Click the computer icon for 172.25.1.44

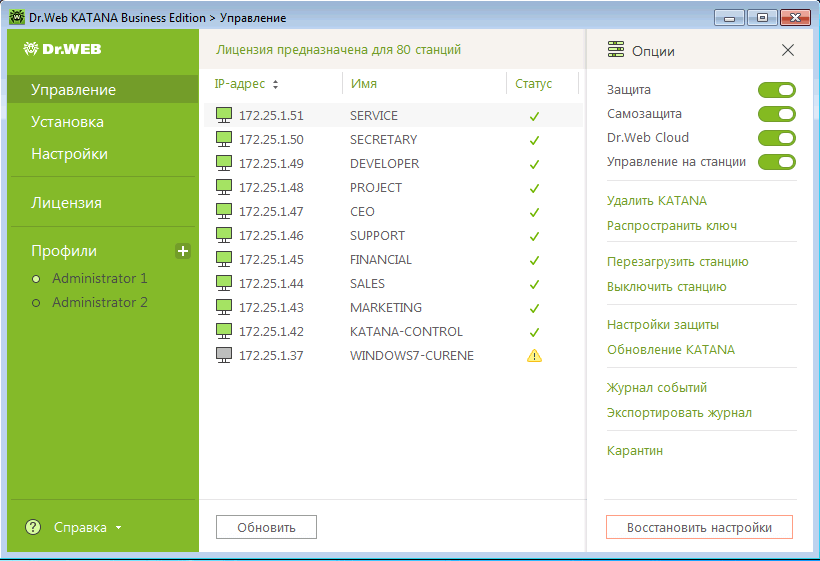point(224,283)
